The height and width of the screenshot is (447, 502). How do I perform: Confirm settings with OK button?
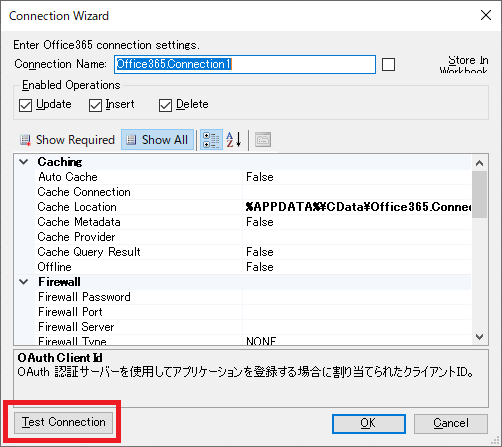tap(369, 424)
